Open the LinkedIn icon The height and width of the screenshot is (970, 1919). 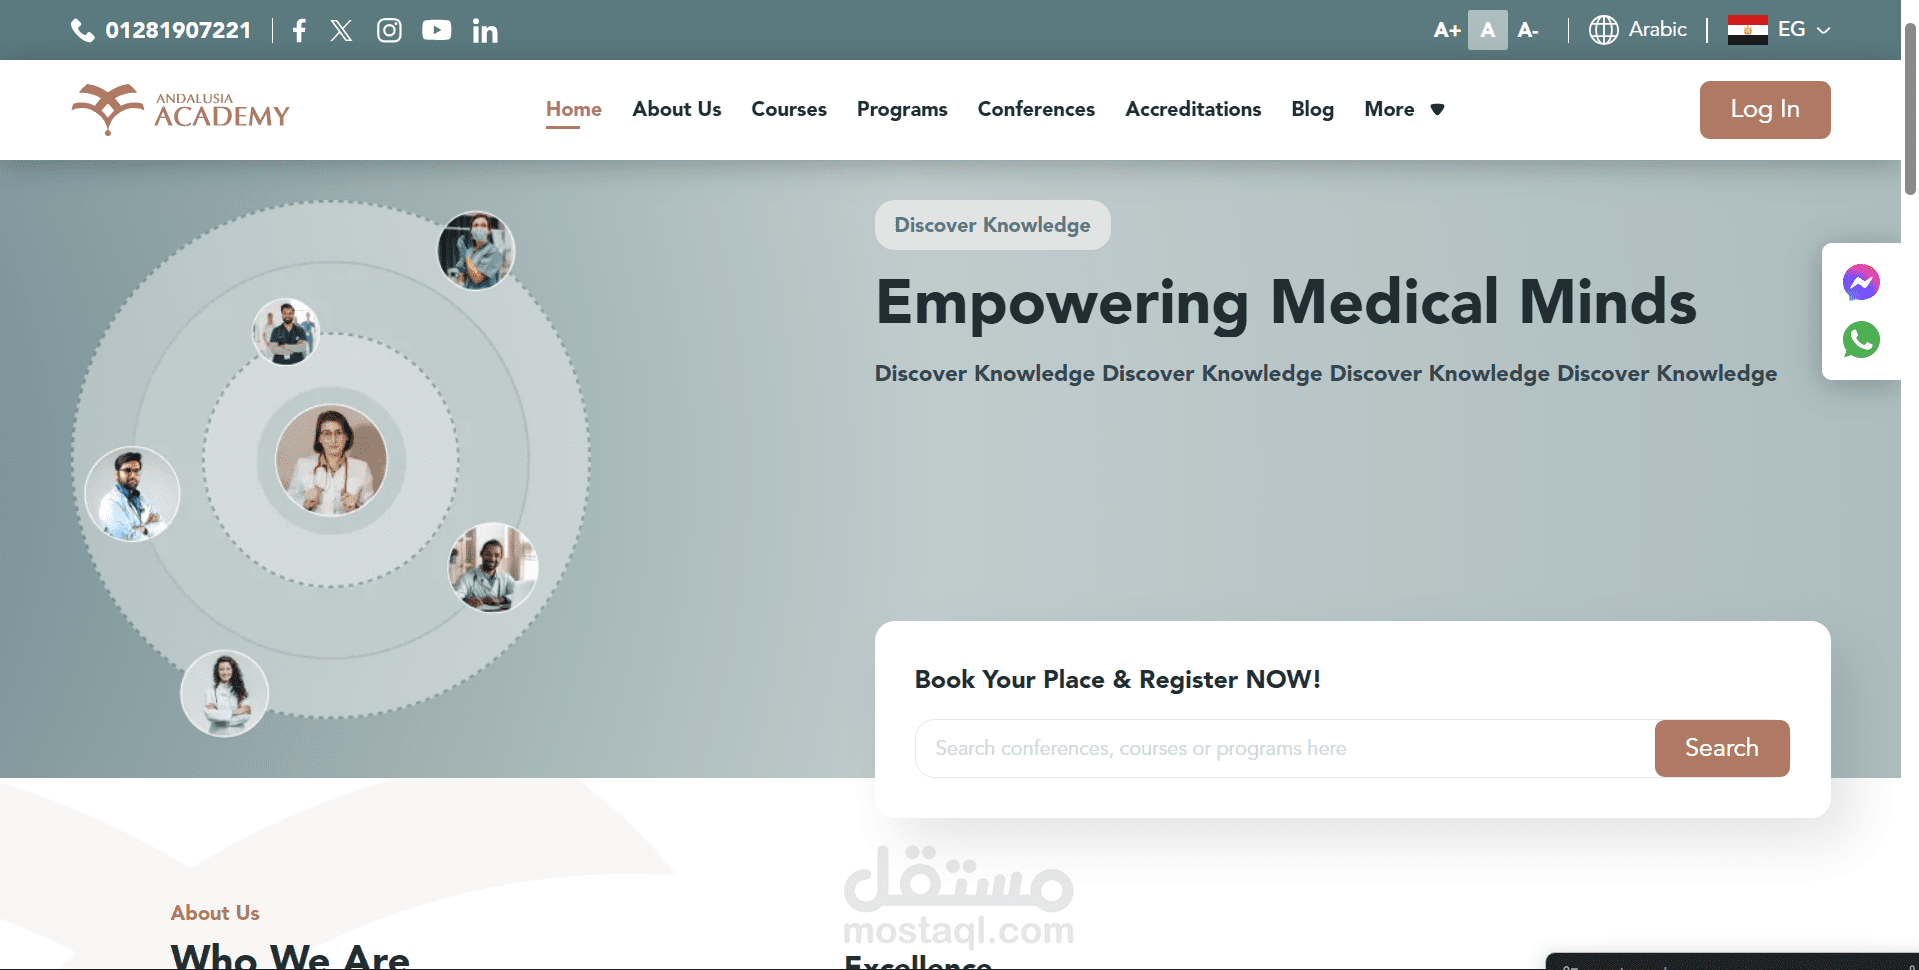[485, 30]
